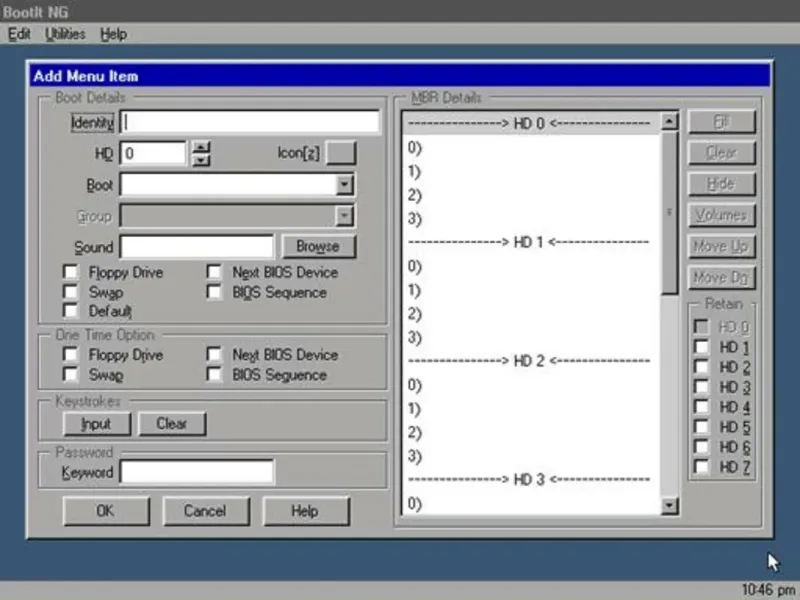Click Browse for sound file
Viewport: 800px width, 600px height.
point(318,247)
